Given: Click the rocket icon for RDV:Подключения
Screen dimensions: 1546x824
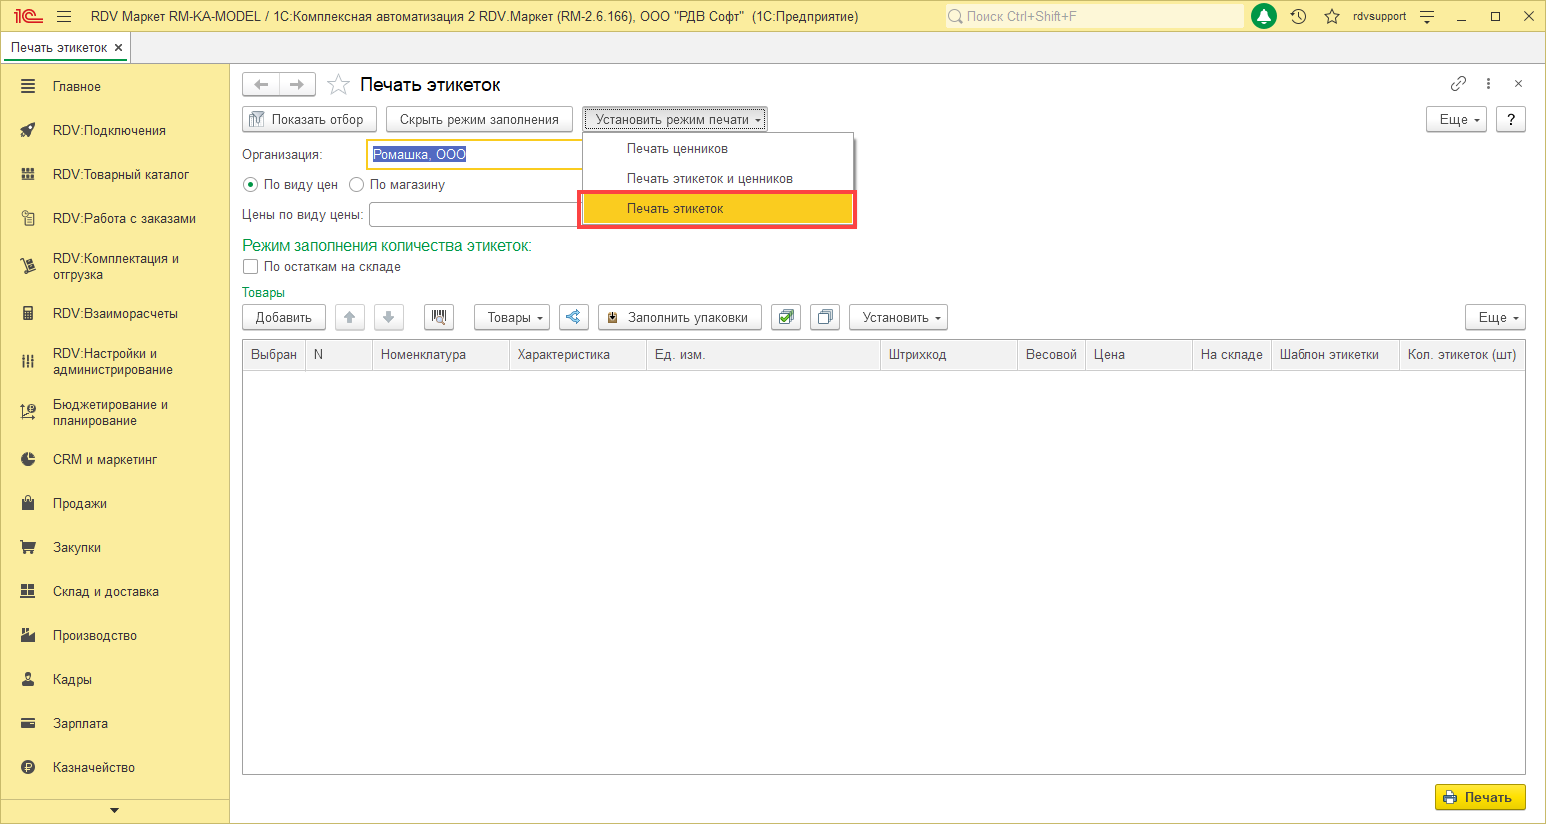Looking at the screenshot, I should pyautogui.click(x=28, y=130).
